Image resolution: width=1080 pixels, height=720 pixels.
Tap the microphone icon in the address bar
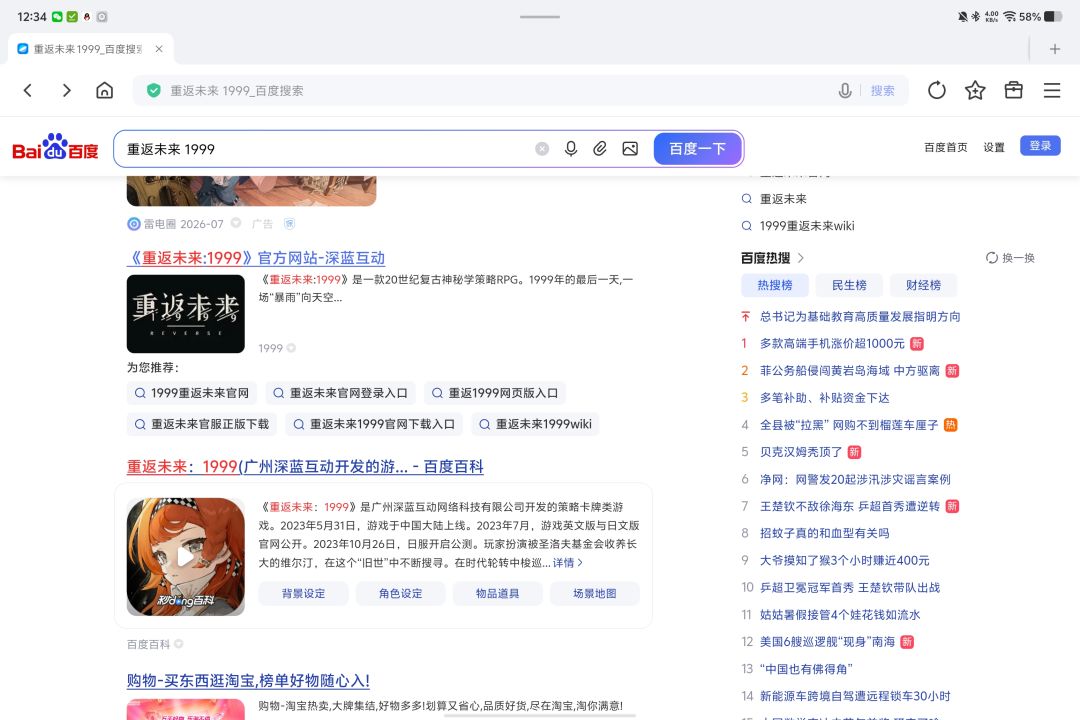coord(844,90)
